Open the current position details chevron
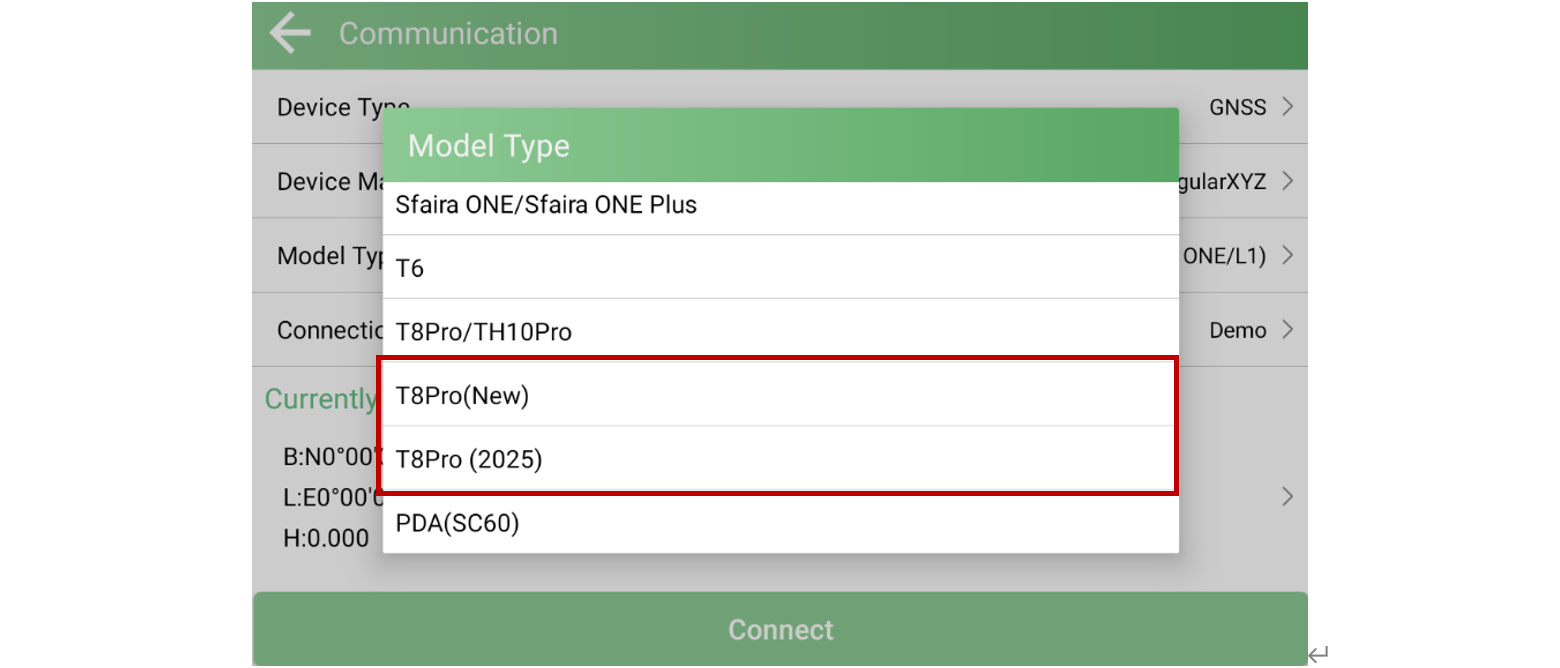 tap(1287, 497)
